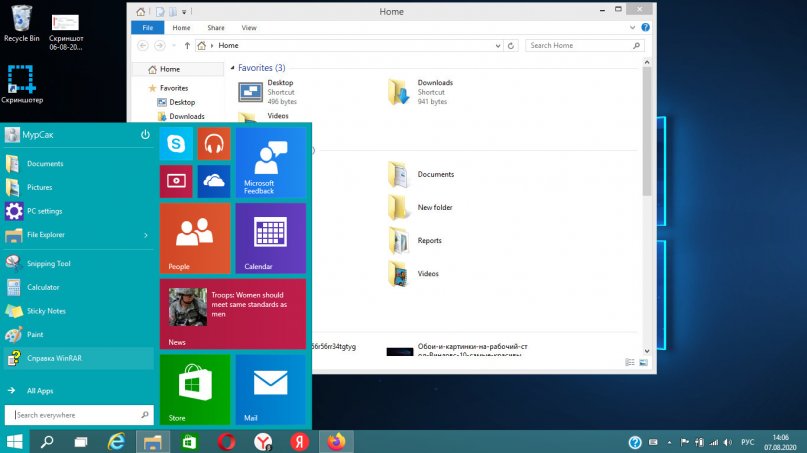807x453 pixels.
Task: Open the Mail tile
Action: pos(270,390)
